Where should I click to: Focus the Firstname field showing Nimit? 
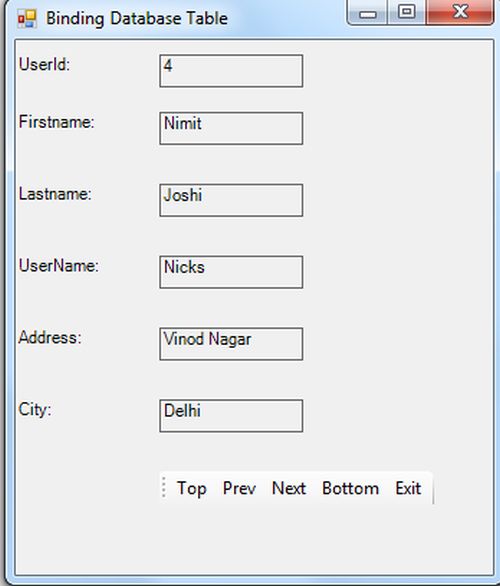point(231,128)
